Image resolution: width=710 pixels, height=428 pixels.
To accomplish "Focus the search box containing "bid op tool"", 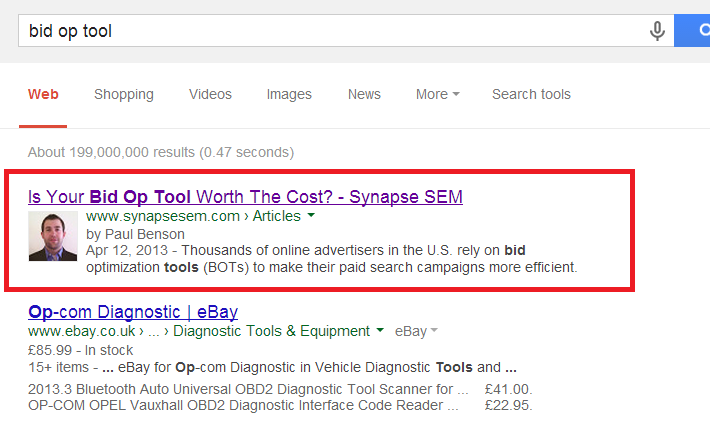I will [x=346, y=30].
